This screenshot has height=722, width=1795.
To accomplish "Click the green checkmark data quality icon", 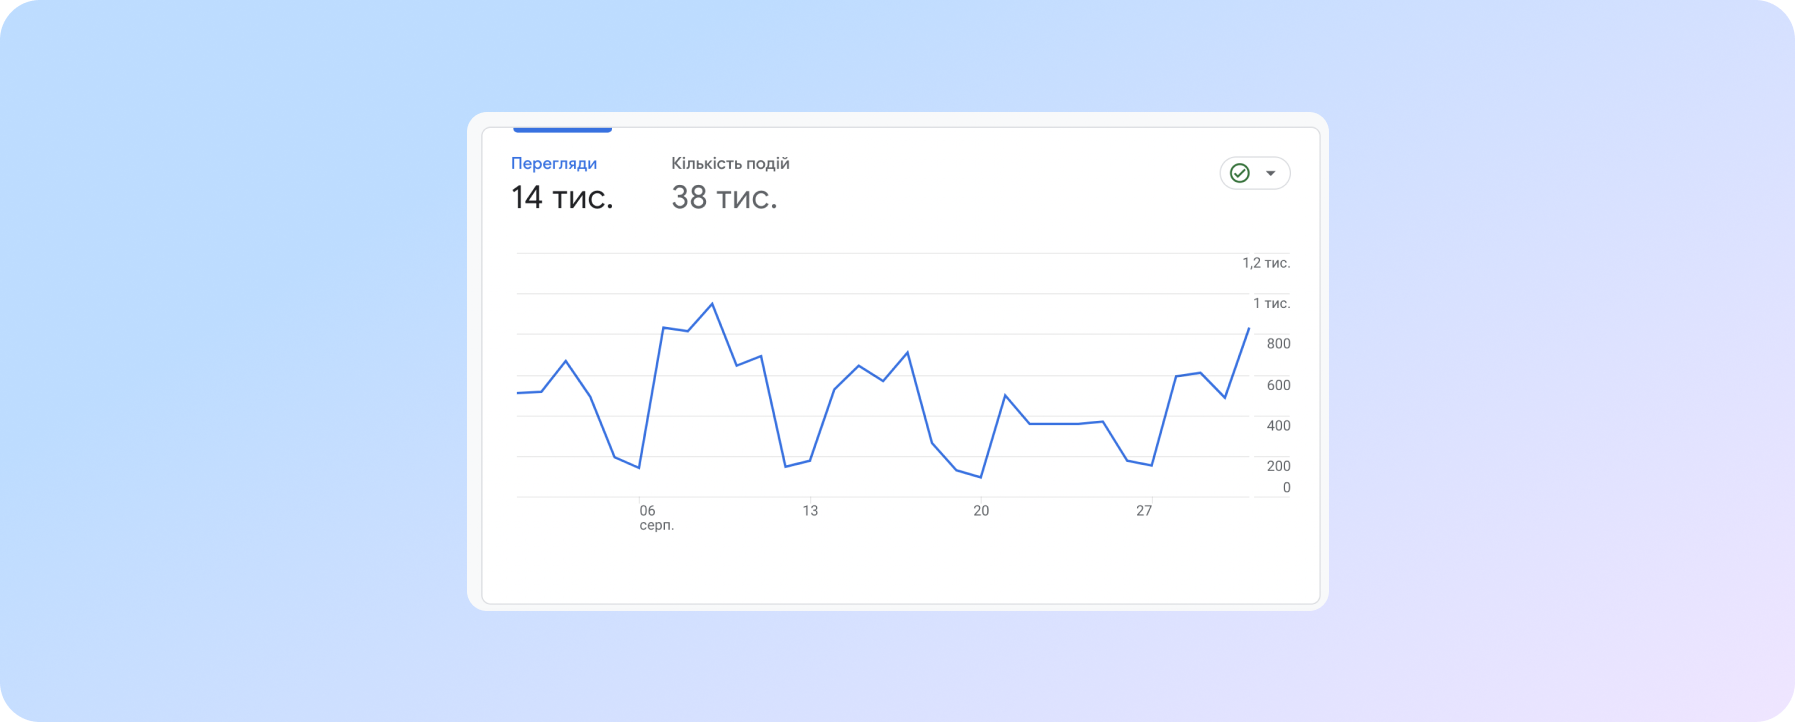I will pos(1240,173).
